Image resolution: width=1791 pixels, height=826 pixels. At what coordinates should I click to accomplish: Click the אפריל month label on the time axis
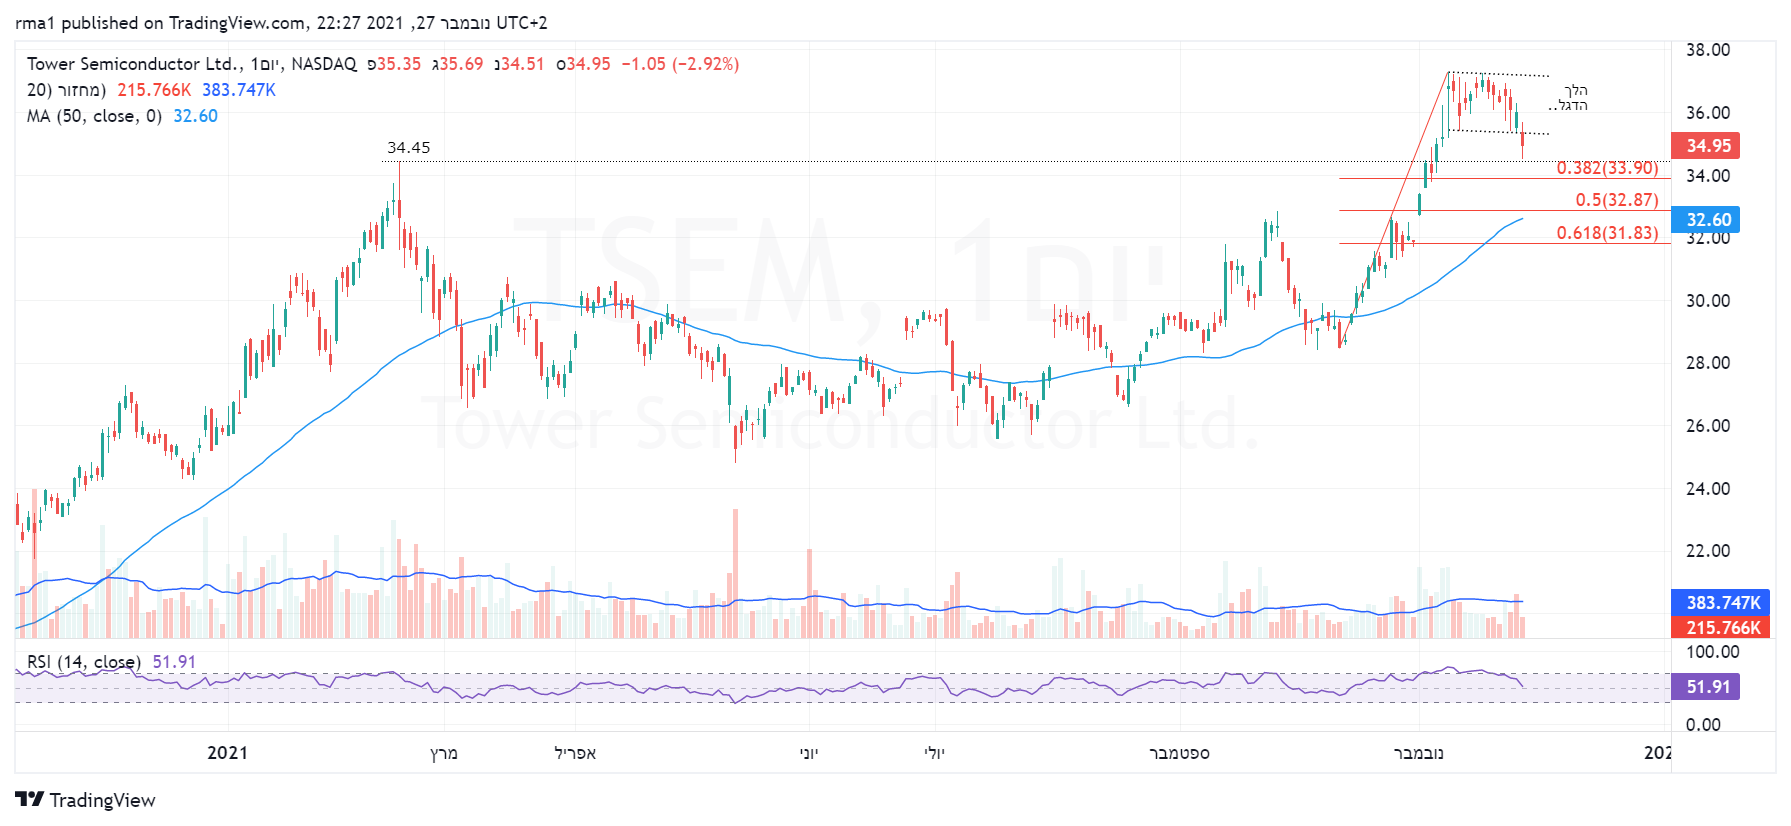click(575, 753)
